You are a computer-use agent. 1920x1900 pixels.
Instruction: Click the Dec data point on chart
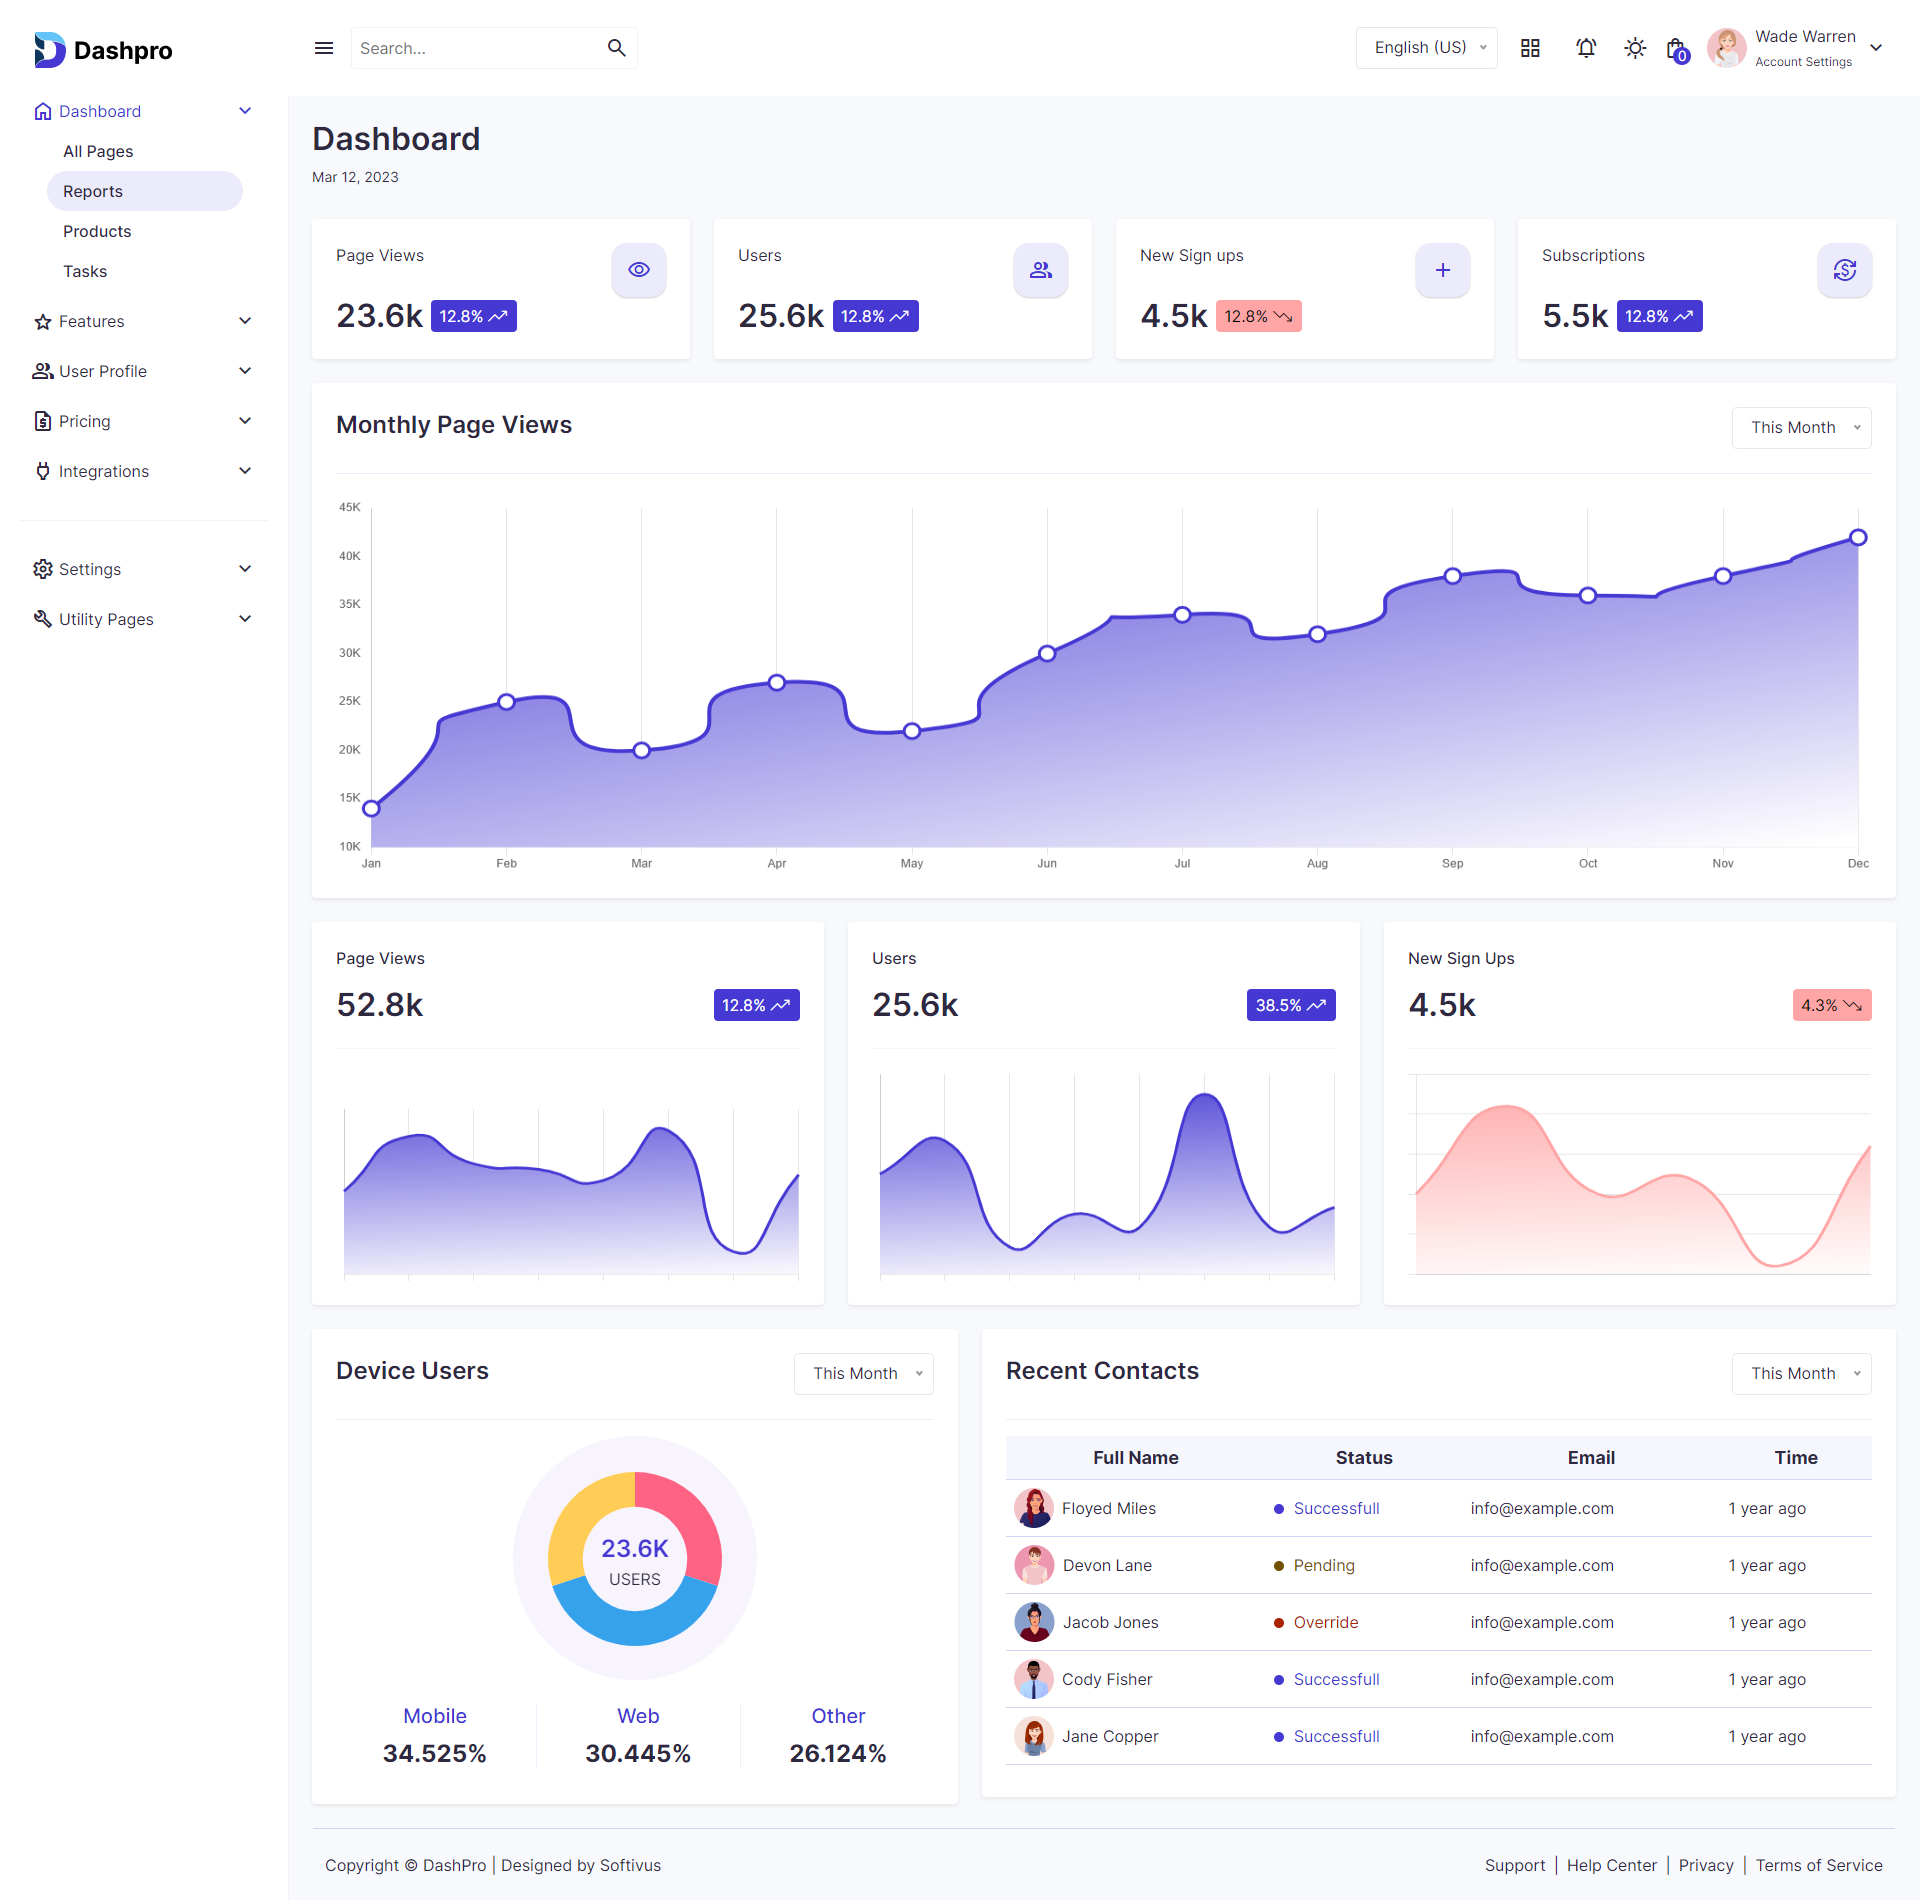1857,538
